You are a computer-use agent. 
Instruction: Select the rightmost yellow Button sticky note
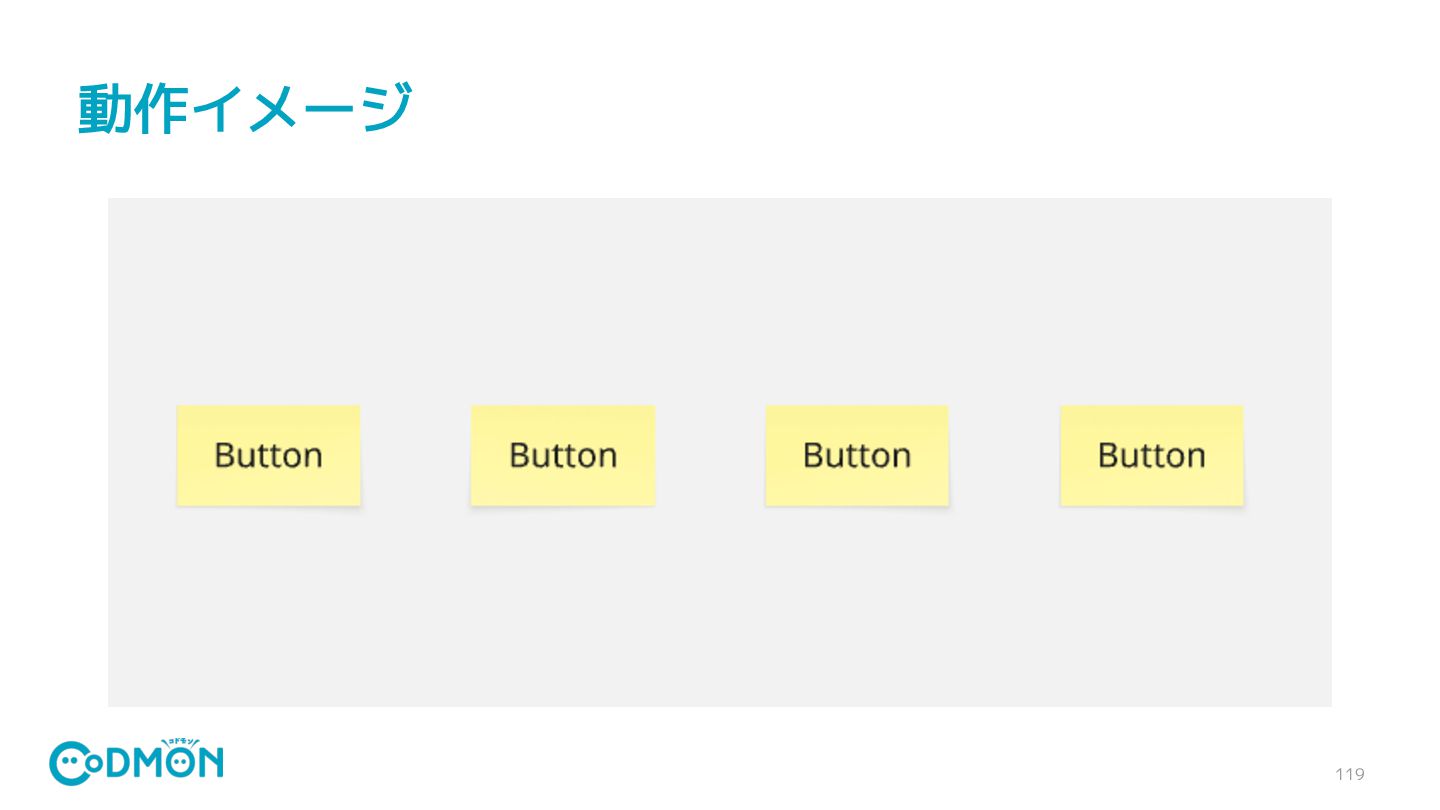(x=1151, y=455)
